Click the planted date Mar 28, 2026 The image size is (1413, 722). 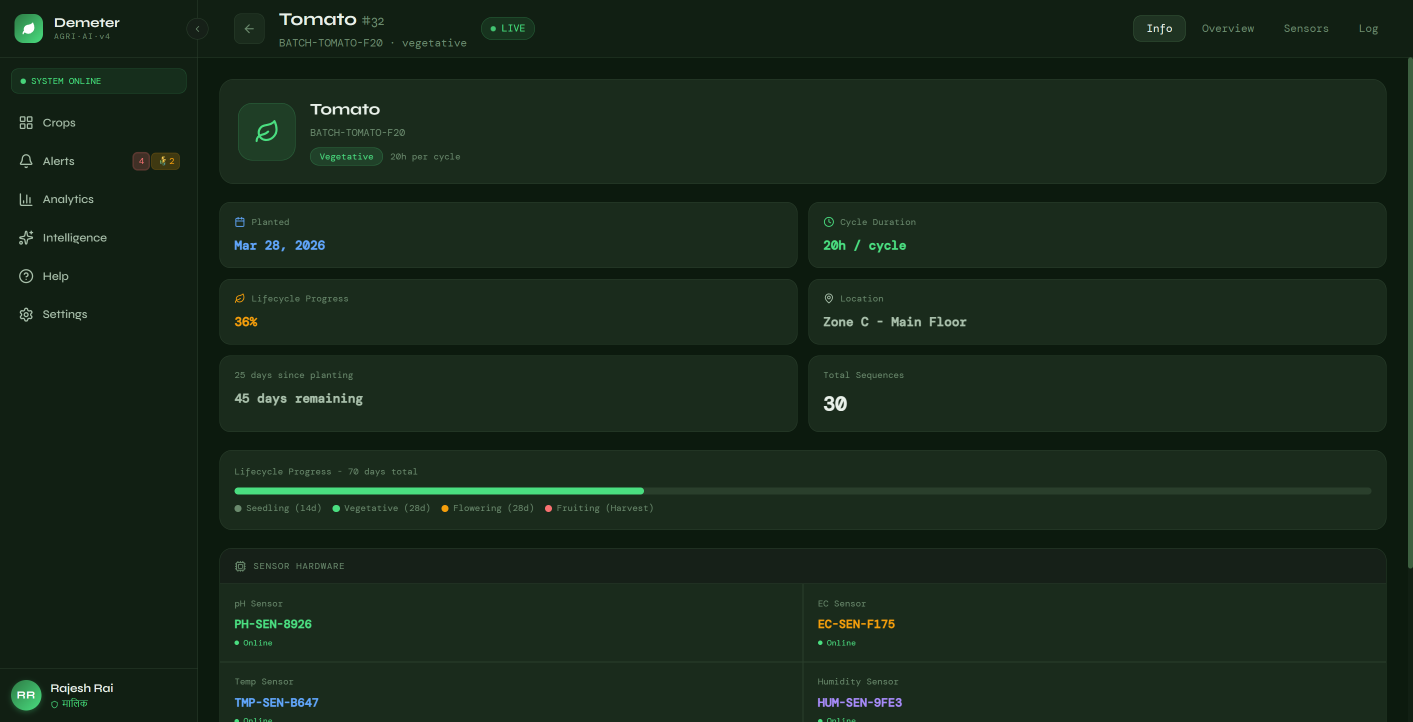tap(280, 245)
